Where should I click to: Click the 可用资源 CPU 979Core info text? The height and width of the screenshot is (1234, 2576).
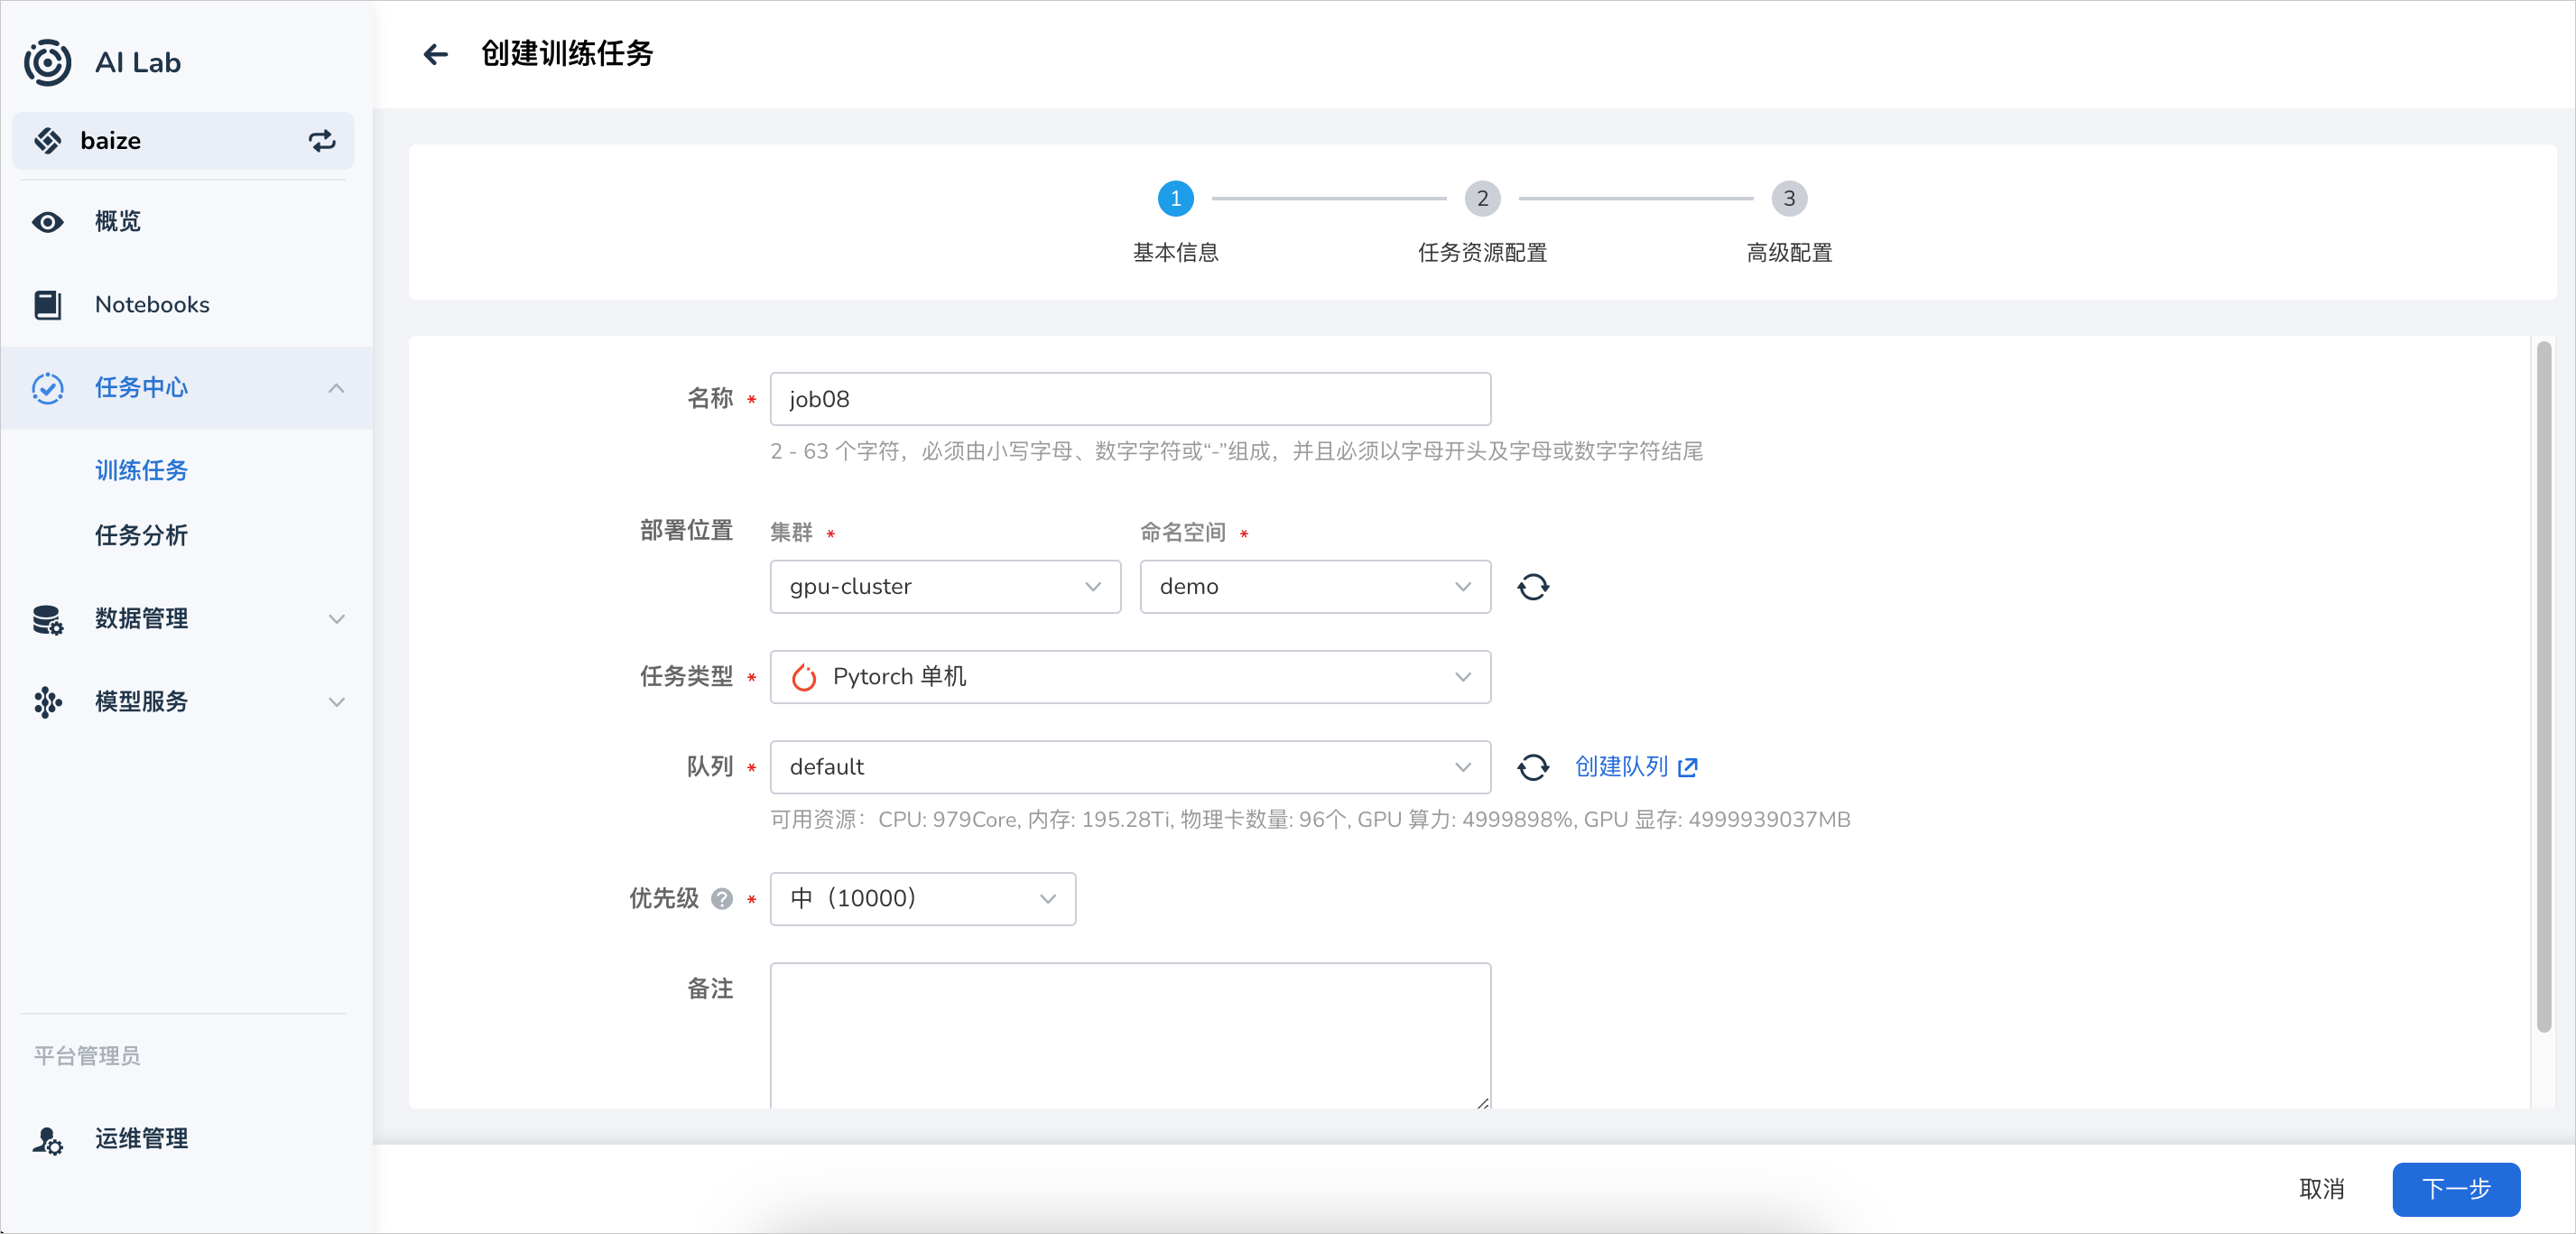coord(1310,821)
